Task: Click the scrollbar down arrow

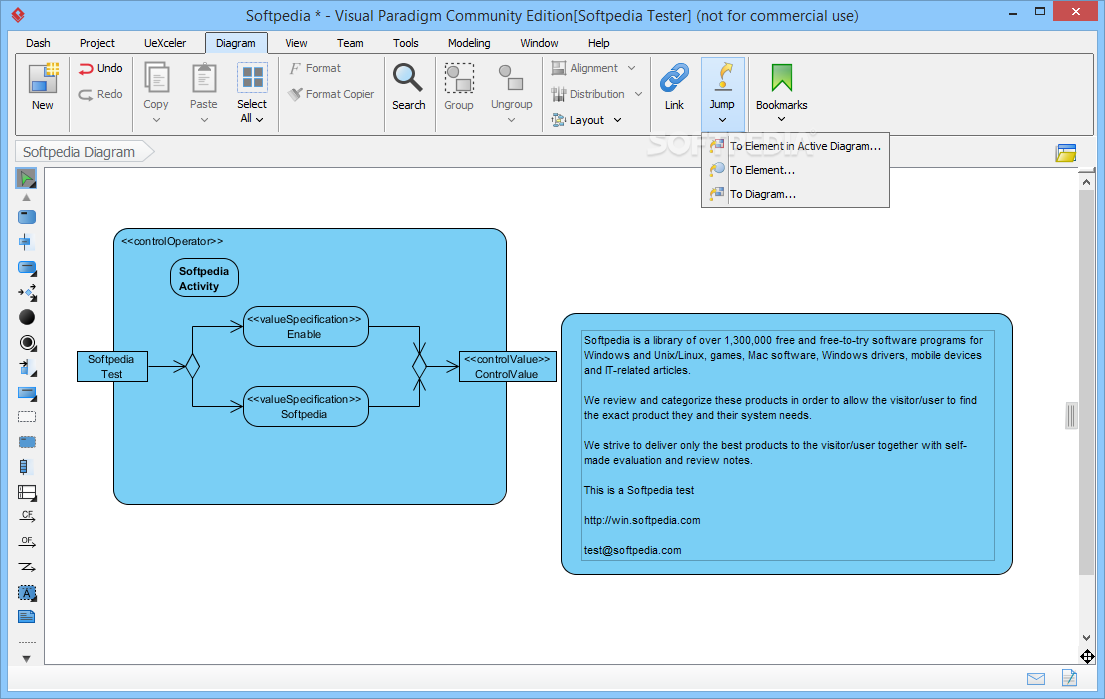Action: (x=1087, y=638)
